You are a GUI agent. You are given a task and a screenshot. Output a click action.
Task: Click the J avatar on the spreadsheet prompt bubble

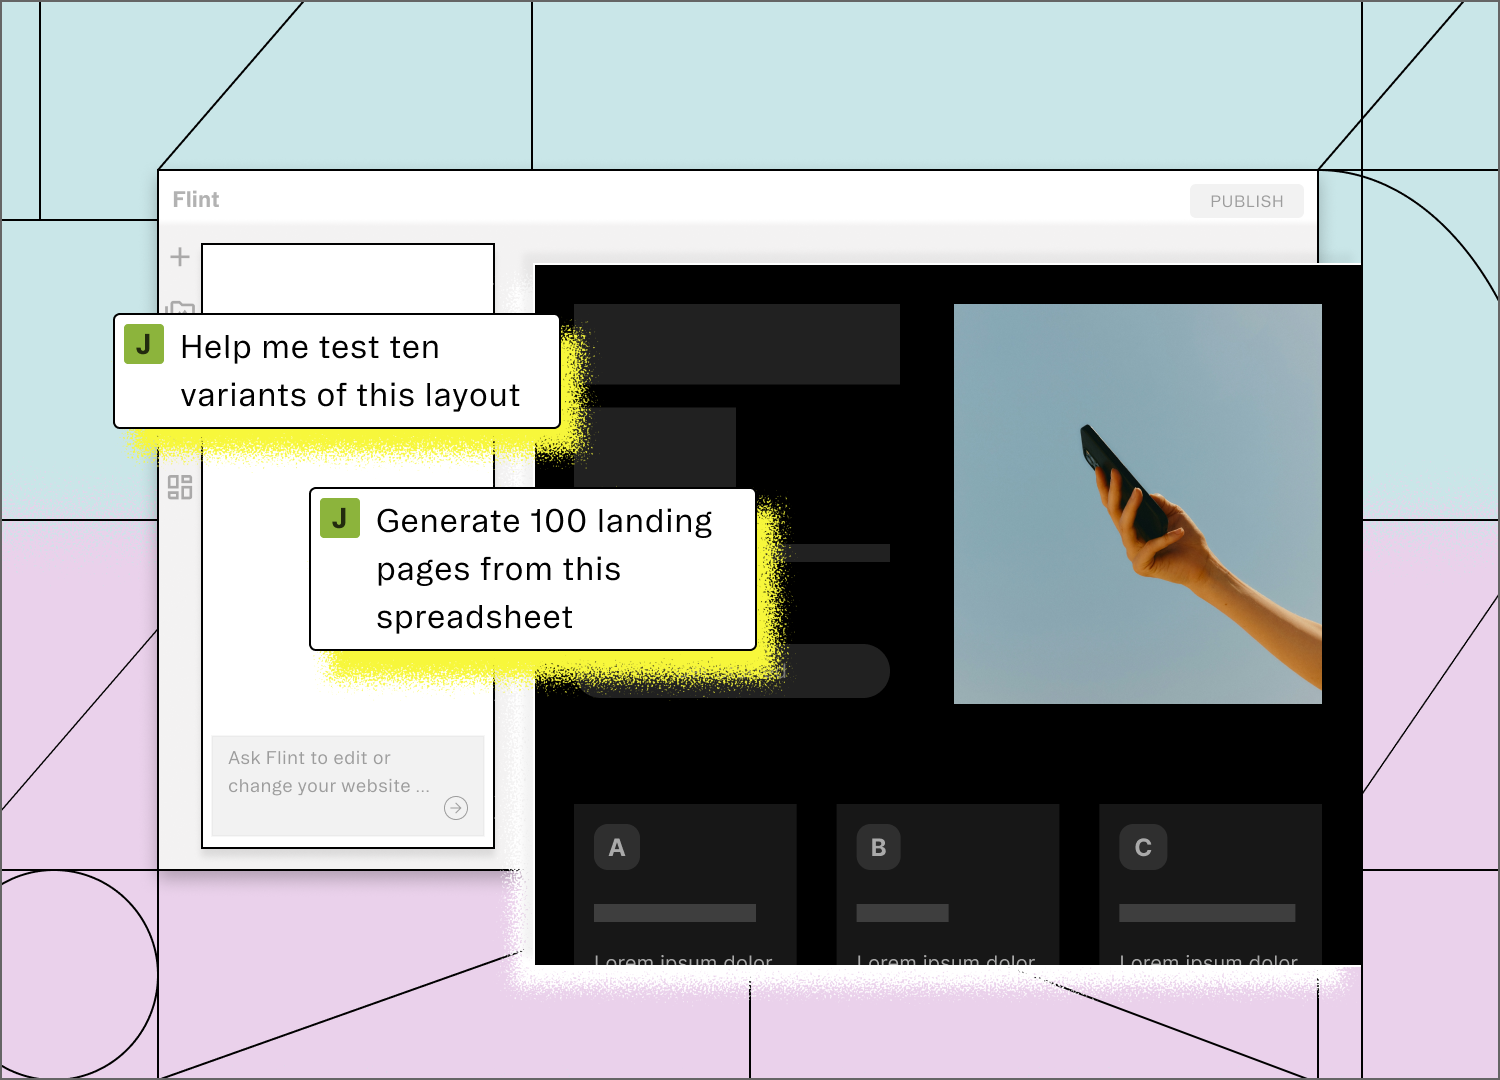pos(340,518)
